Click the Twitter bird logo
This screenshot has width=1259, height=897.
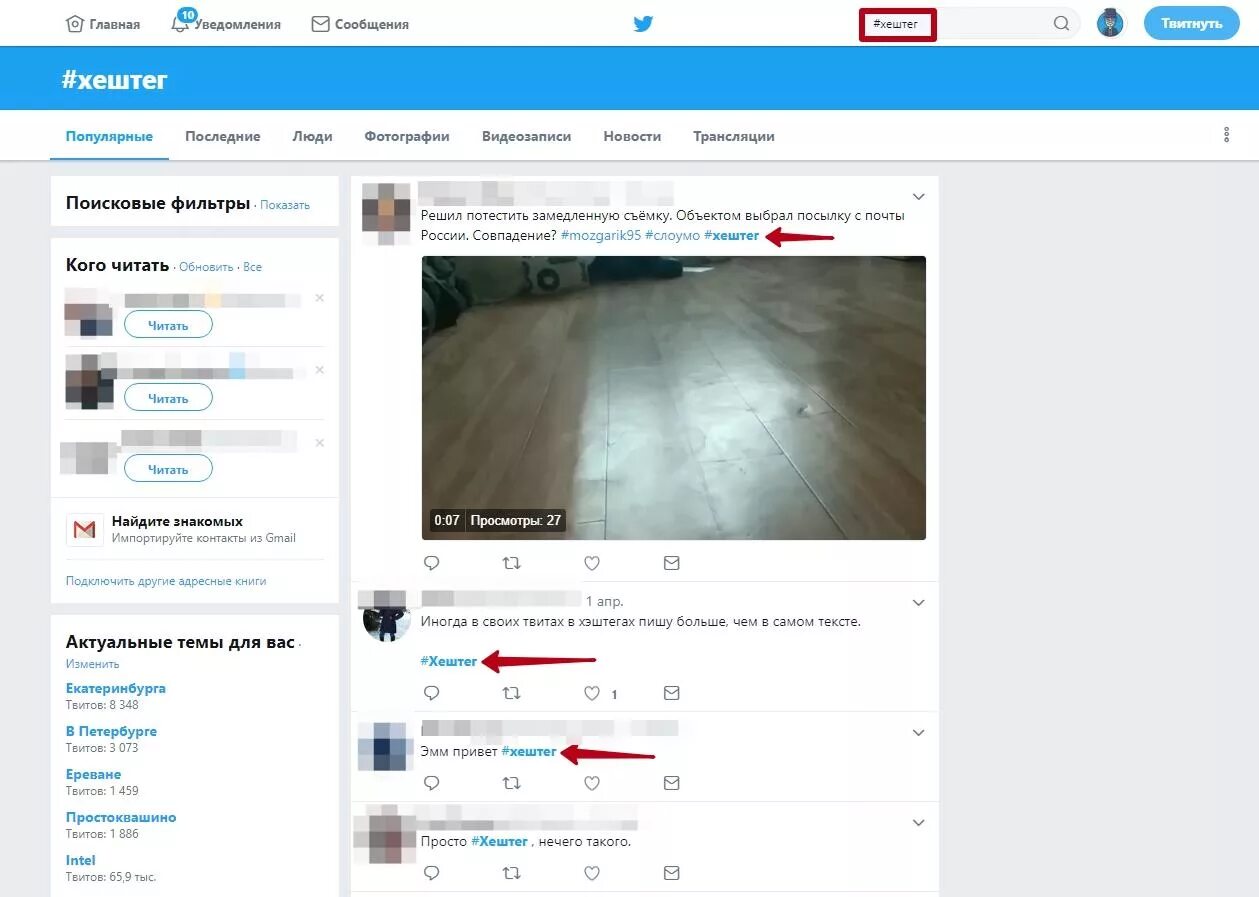point(643,24)
